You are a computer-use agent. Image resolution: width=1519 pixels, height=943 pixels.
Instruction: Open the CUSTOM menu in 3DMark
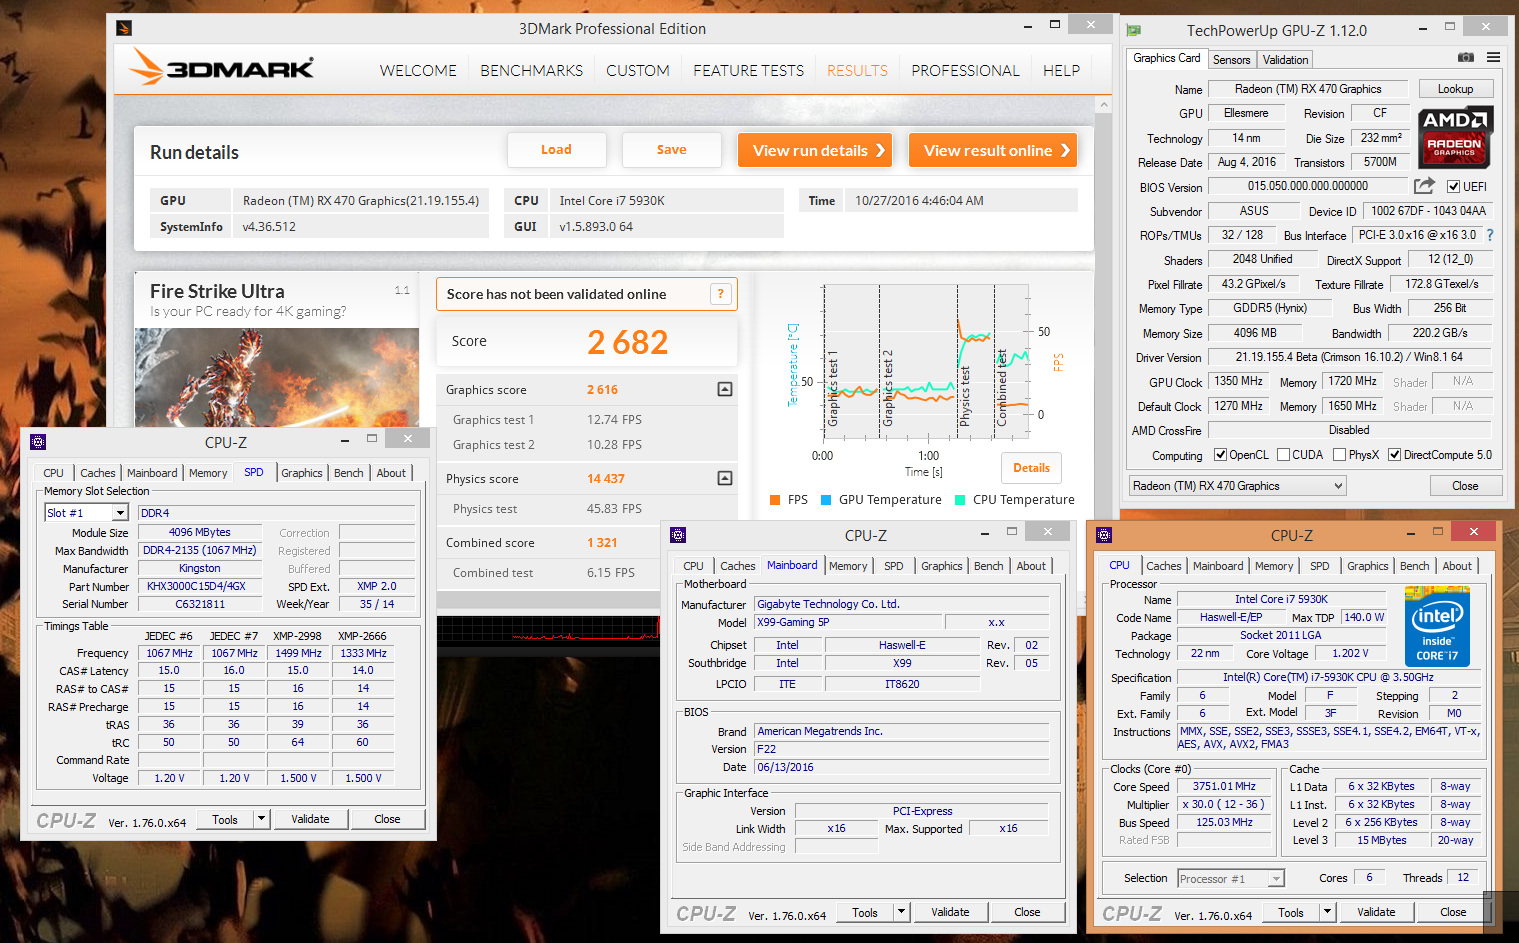coord(638,71)
